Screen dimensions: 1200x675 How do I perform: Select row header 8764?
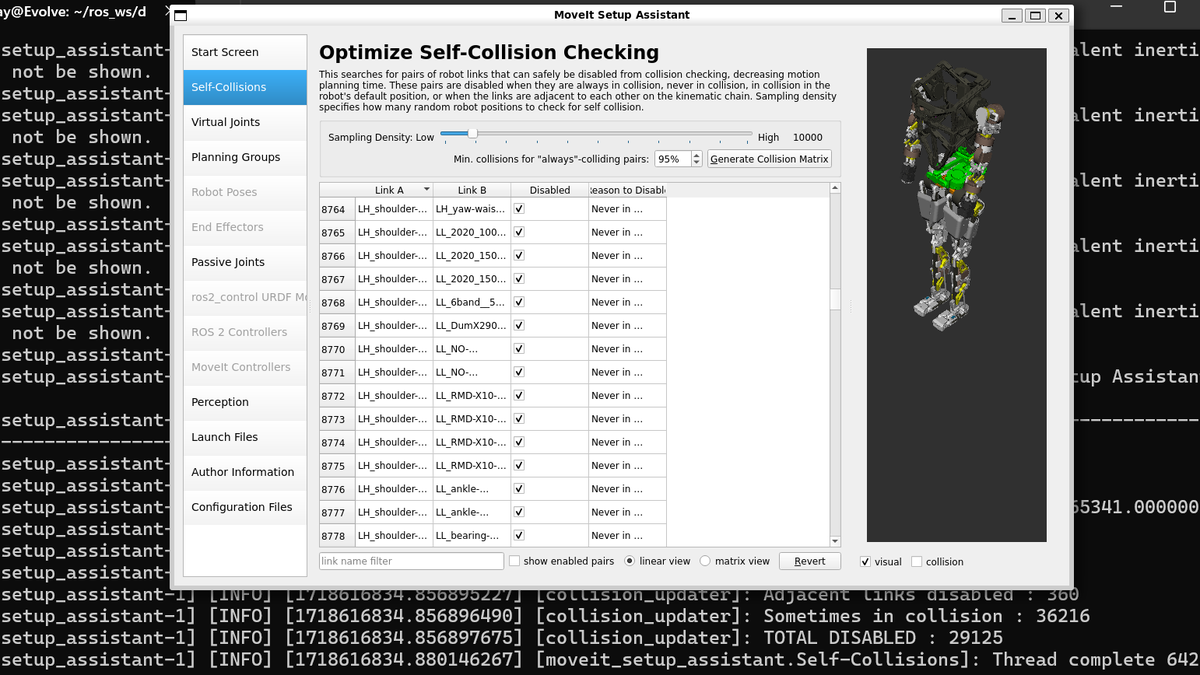pyautogui.click(x=337, y=210)
